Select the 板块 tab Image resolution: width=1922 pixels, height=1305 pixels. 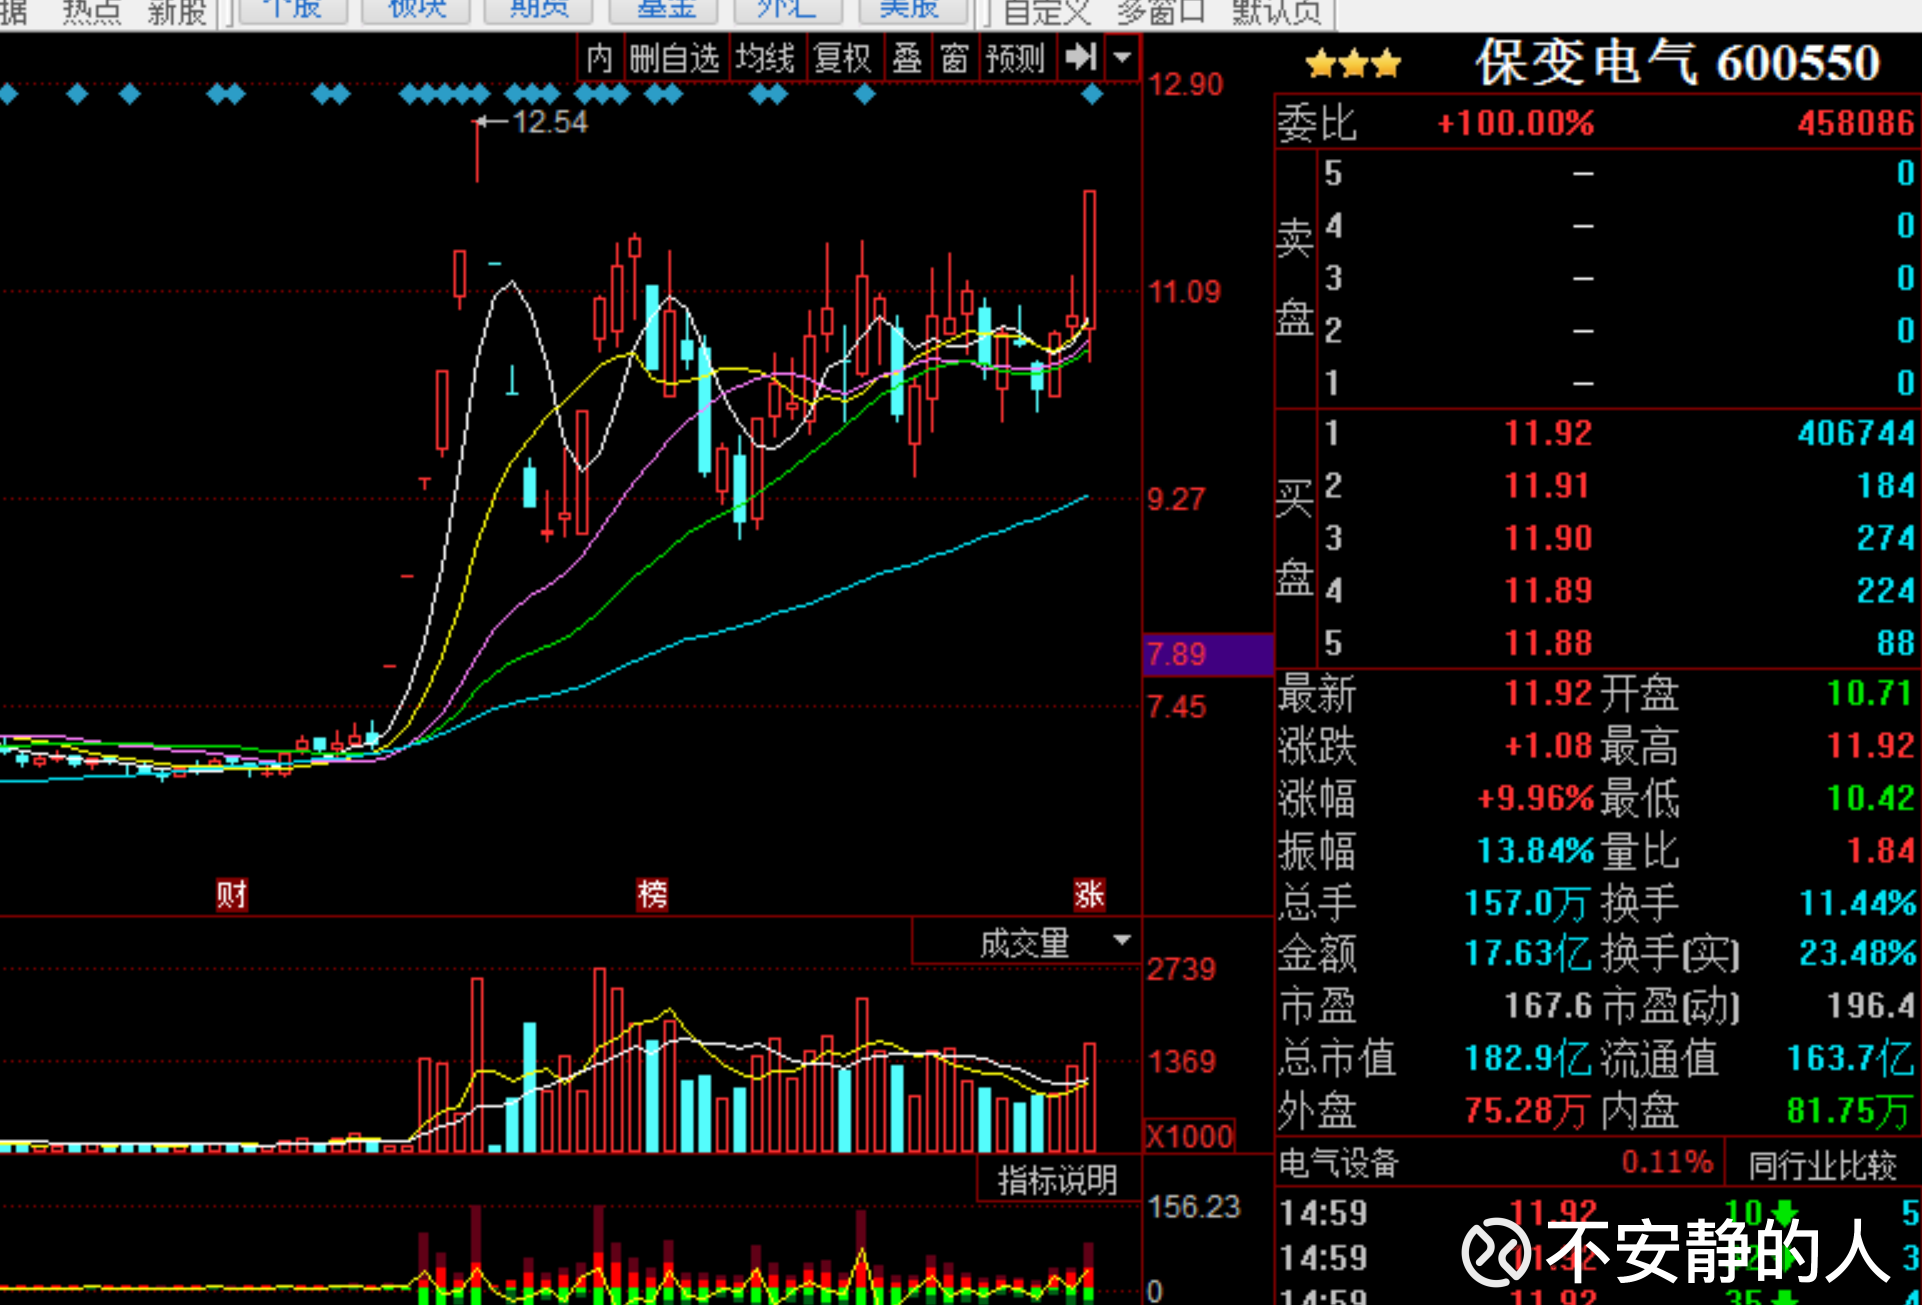(x=417, y=11)
